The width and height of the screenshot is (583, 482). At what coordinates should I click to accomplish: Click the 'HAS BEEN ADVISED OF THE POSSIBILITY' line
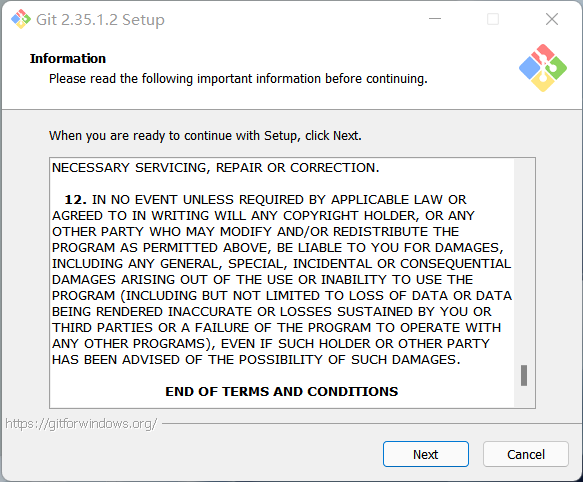pyautogui.click(x=256, y=360)
